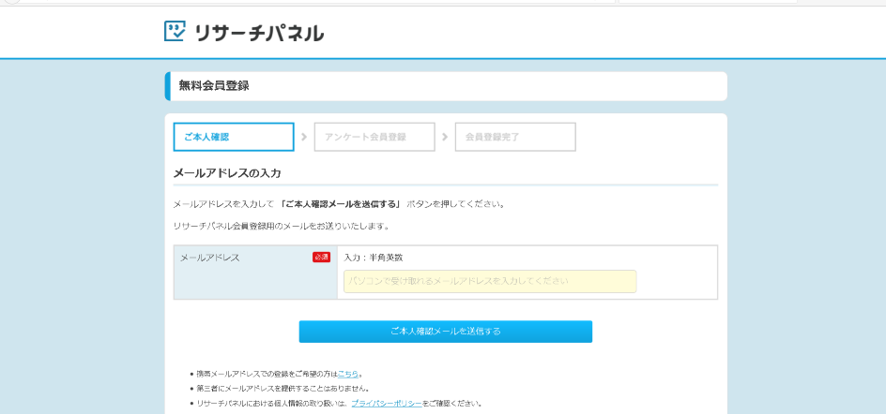
Task: Open the こちら mobile email registration link
Action: [x=348, y=374]
